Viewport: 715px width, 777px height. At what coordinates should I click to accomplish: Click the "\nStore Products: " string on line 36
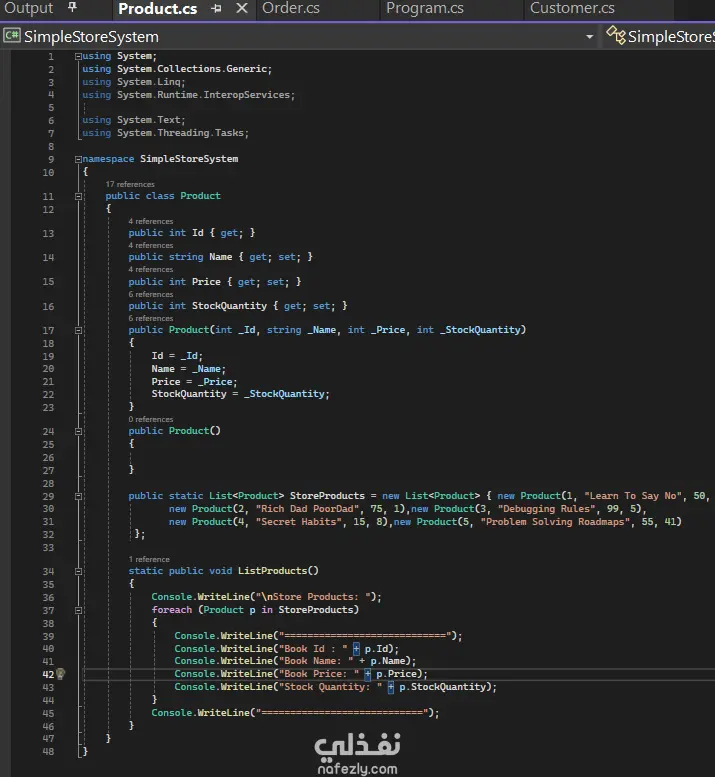(313, 597)
